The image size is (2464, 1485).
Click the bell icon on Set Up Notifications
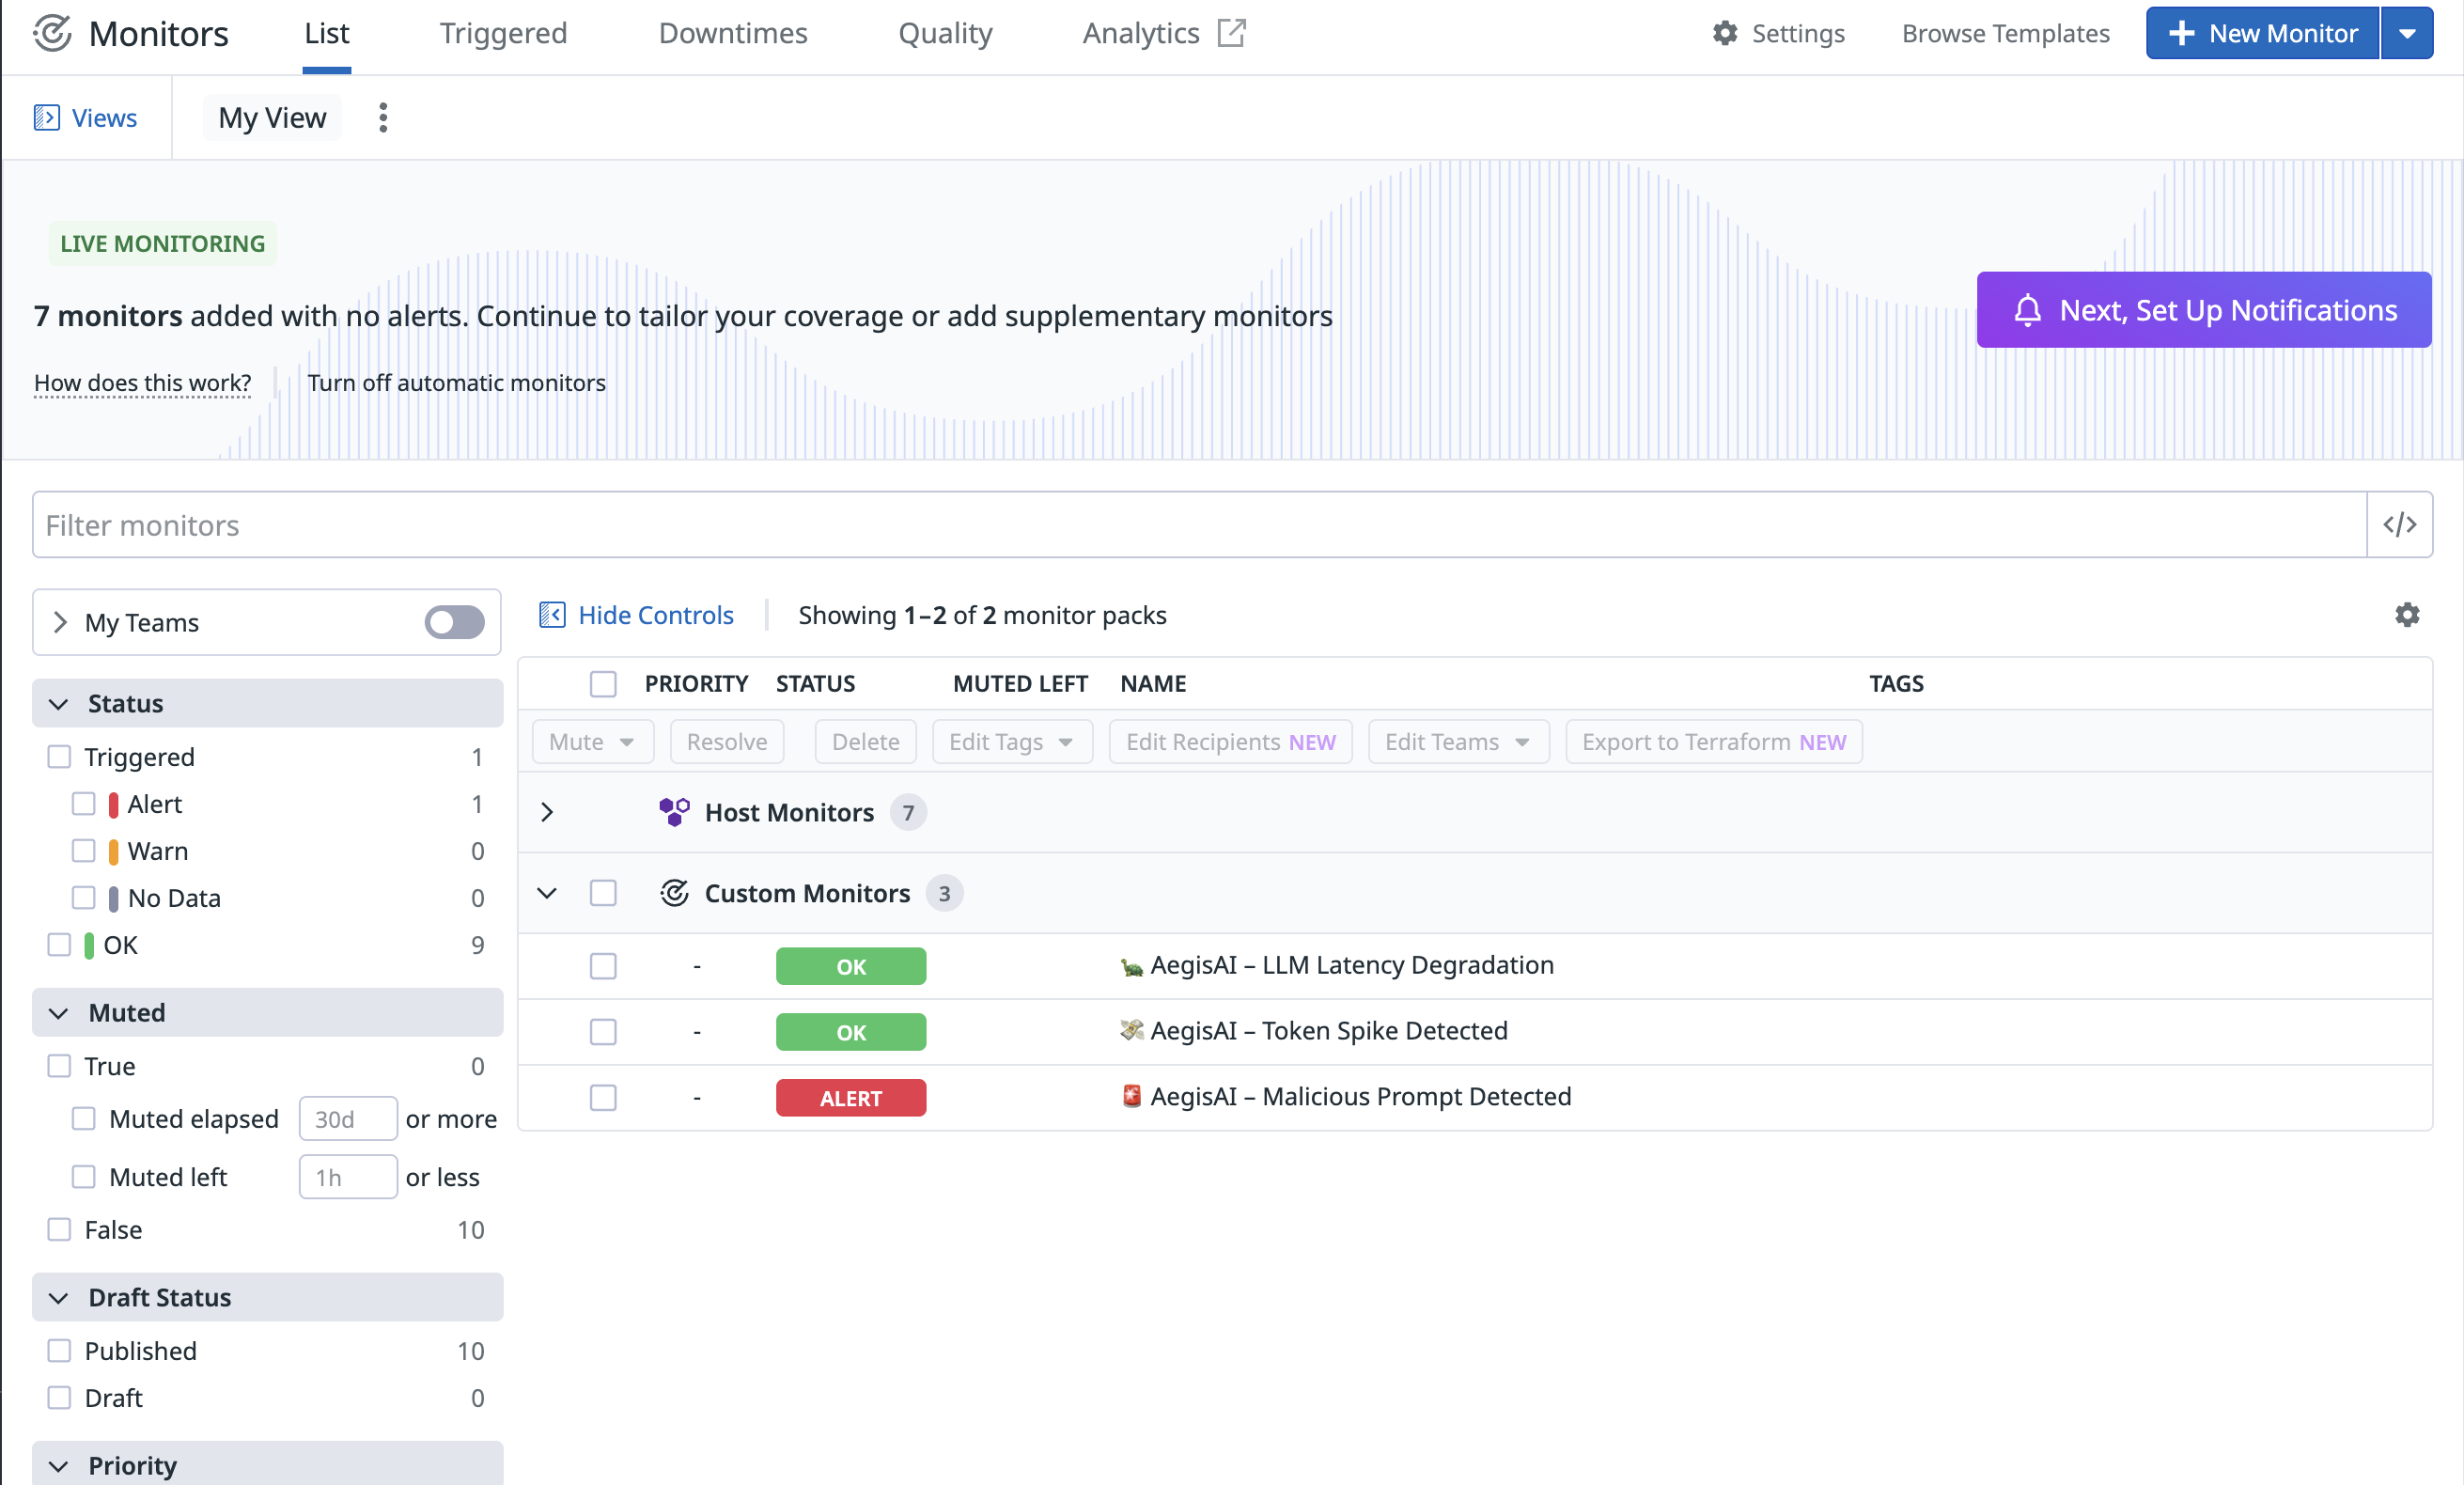[x=2027, y=310]
